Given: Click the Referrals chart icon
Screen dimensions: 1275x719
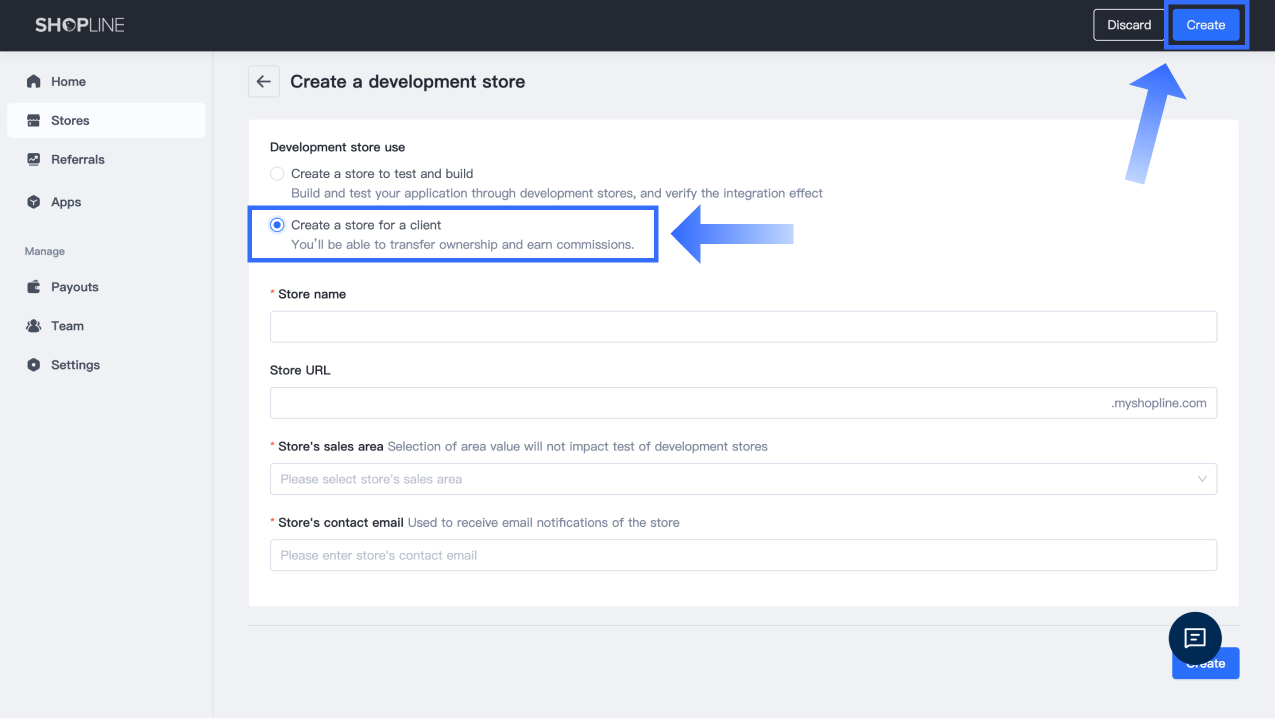Looking at the screenshot, I should pyautogui.click(x=34, y=159).
